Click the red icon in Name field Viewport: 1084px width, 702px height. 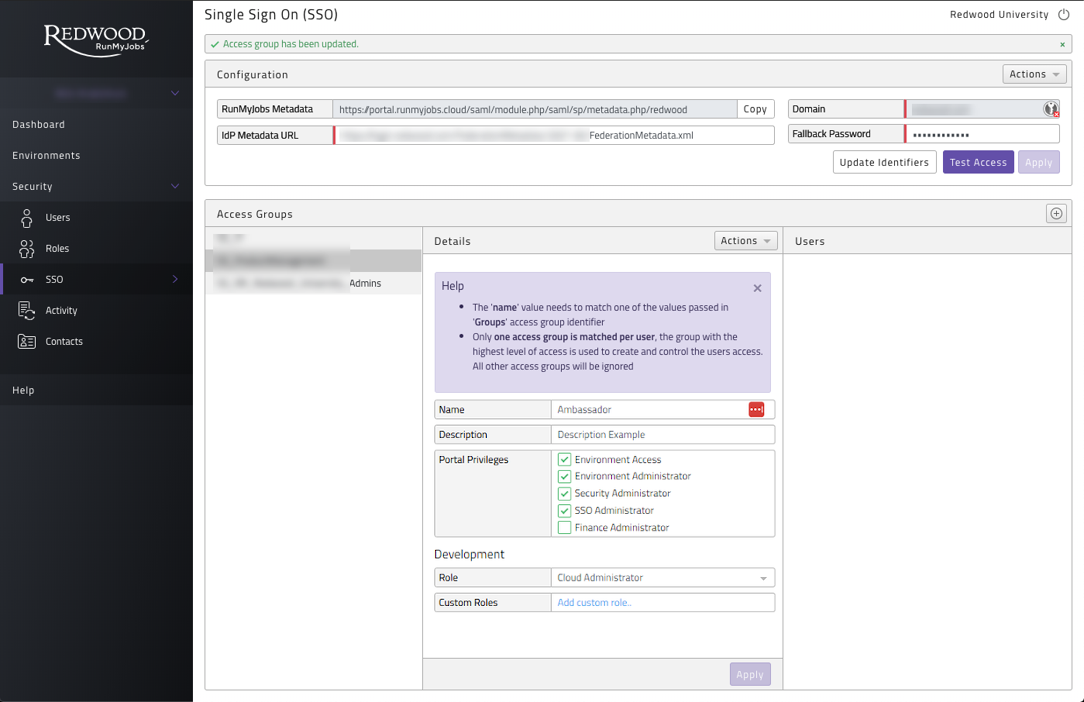pos(756,409)
